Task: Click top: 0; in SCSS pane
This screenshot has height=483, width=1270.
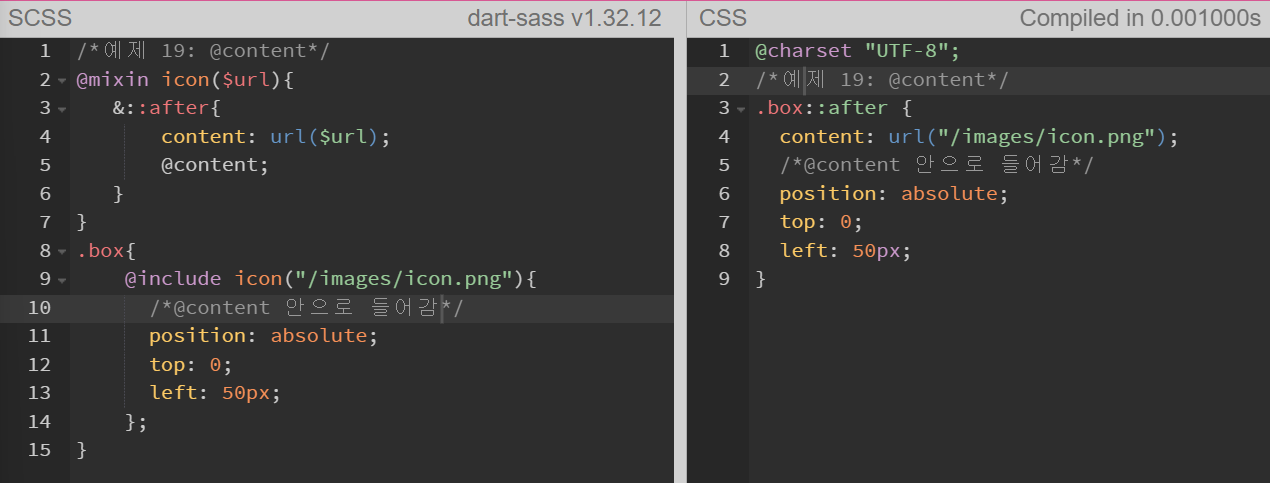Action: [191, 364]
